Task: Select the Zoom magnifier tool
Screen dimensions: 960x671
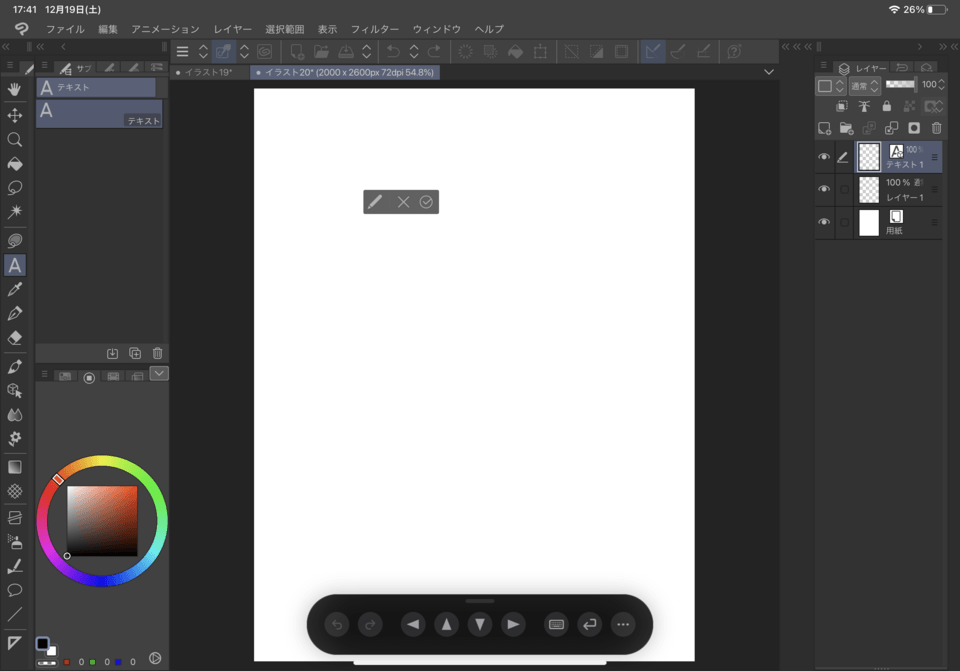Action: coord(15,140)
